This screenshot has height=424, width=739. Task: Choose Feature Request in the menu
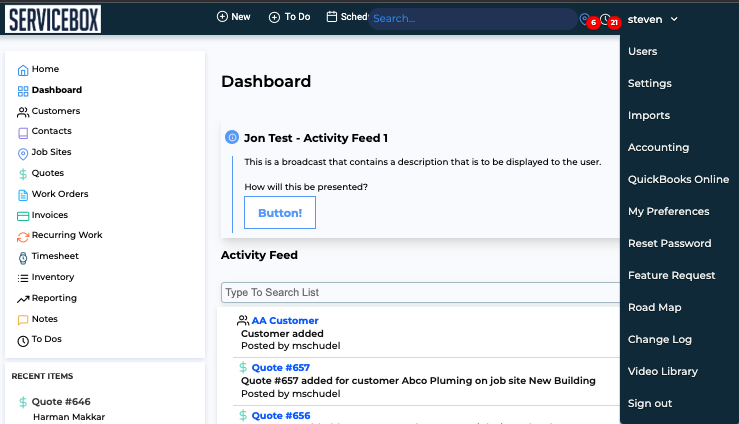671,276
